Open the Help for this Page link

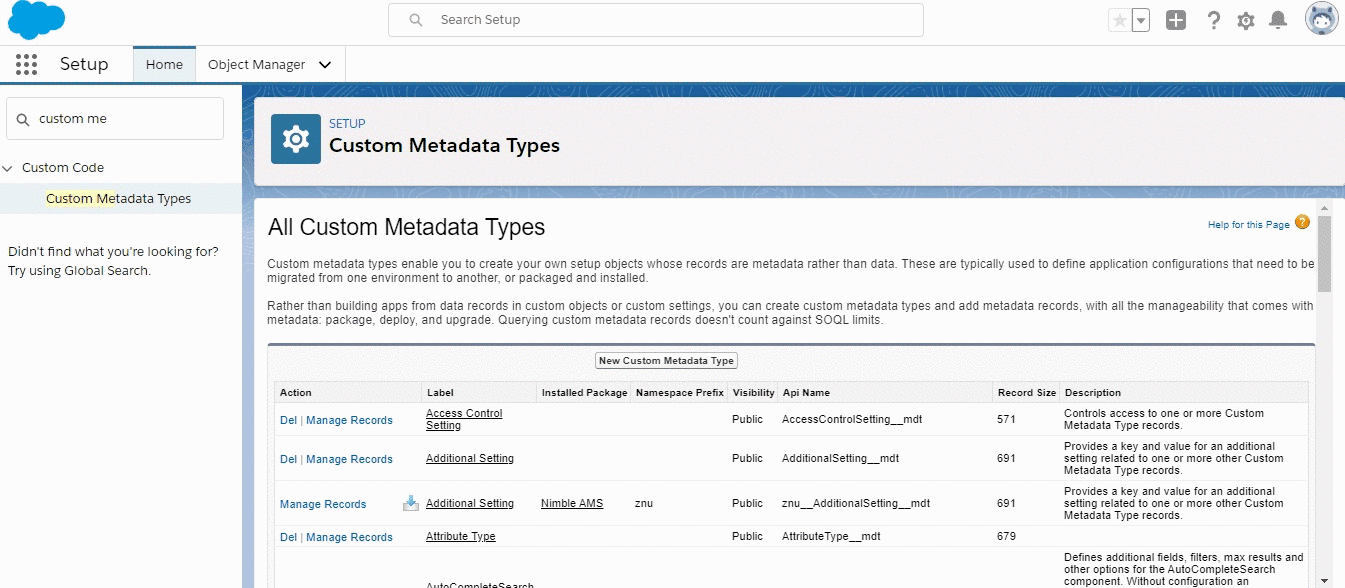coord(1248,225)
